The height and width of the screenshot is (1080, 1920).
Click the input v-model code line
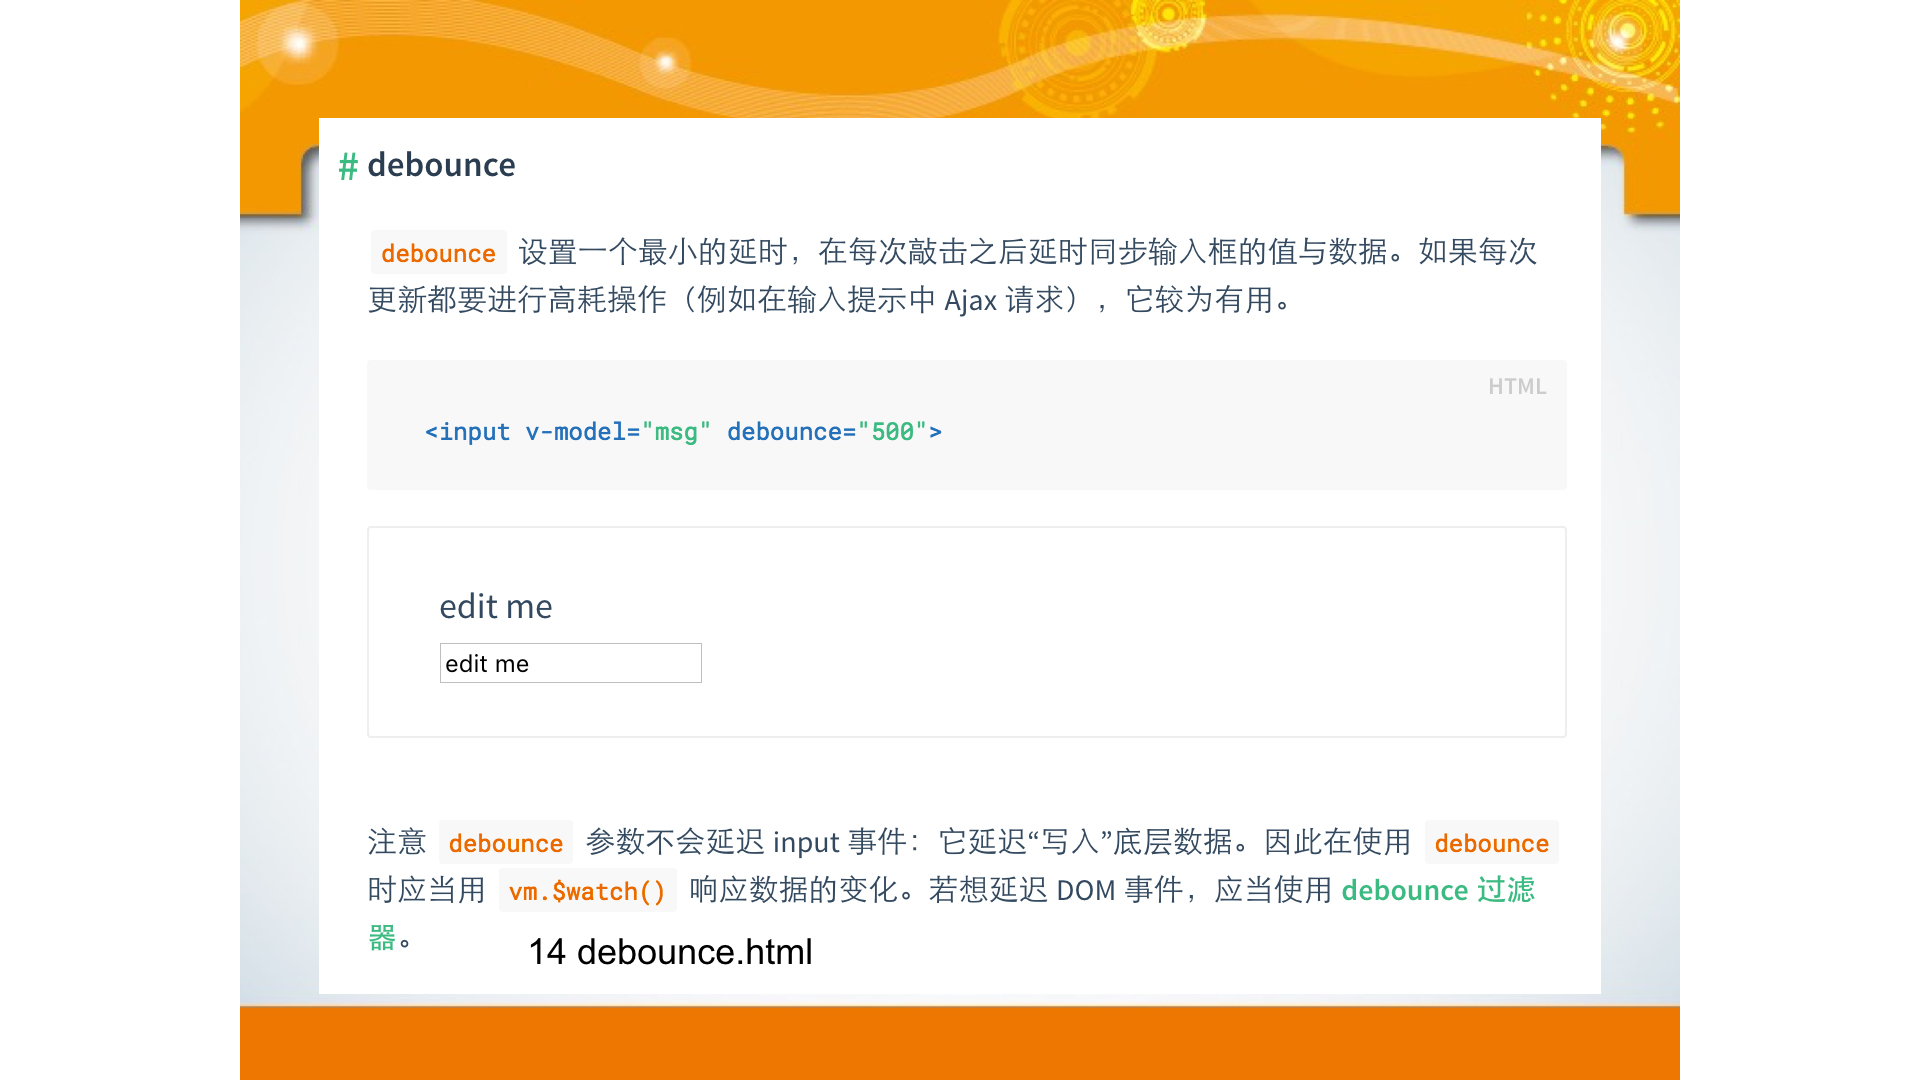[x=683, y=432]
